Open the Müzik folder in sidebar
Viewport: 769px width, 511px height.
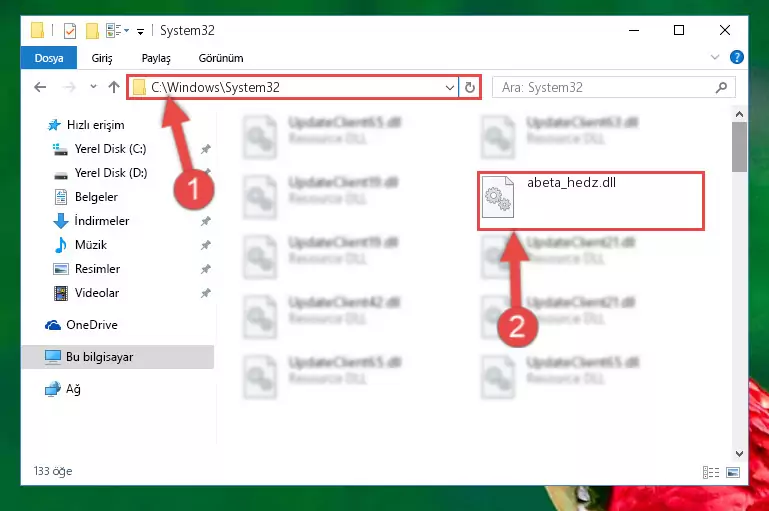click(x=91, y=245)
